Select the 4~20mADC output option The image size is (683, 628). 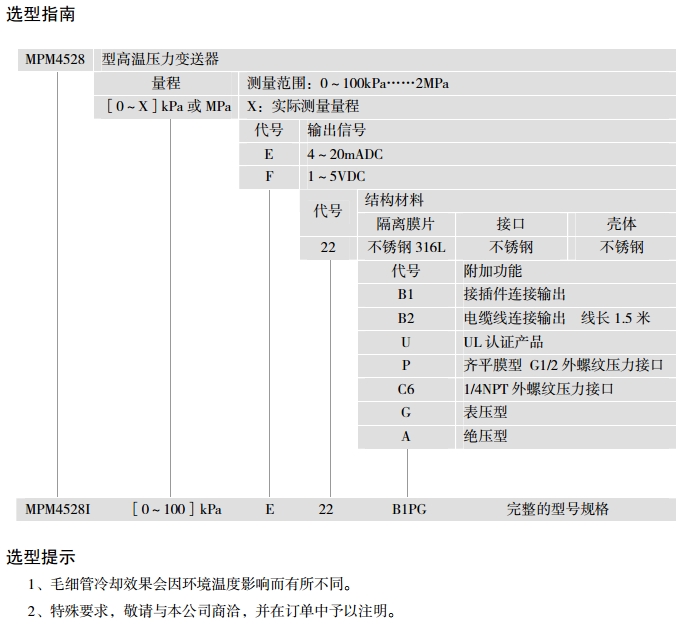pos(345,154)
